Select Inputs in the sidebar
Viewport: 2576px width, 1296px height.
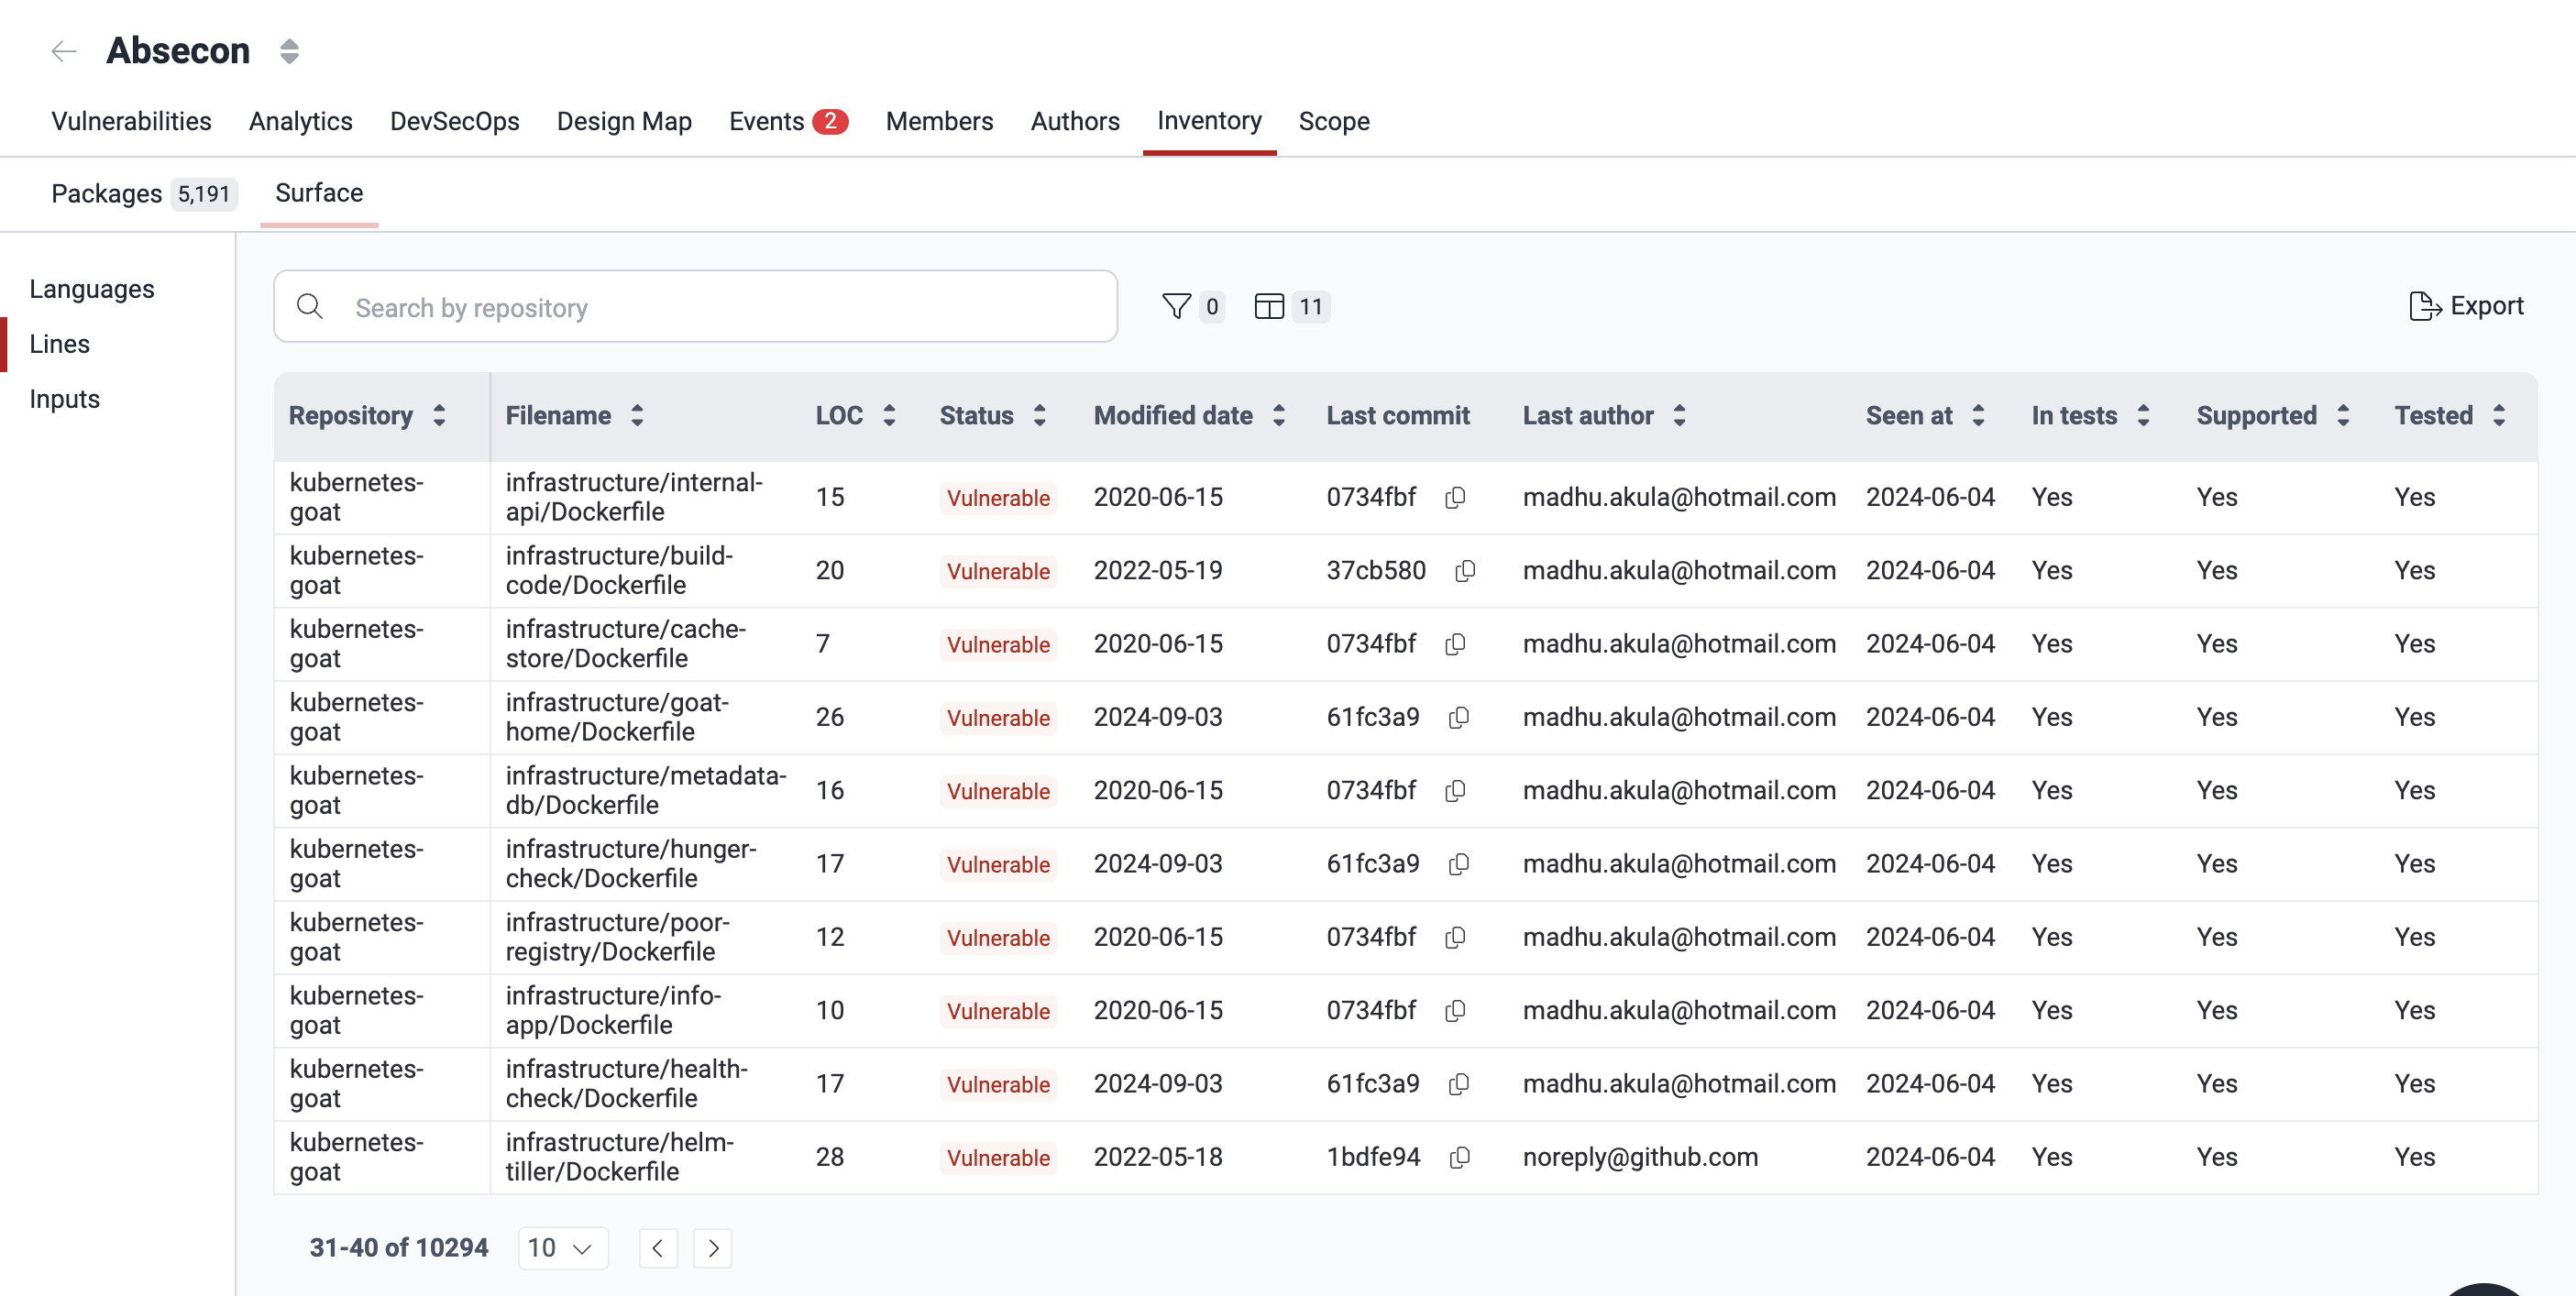64,398
